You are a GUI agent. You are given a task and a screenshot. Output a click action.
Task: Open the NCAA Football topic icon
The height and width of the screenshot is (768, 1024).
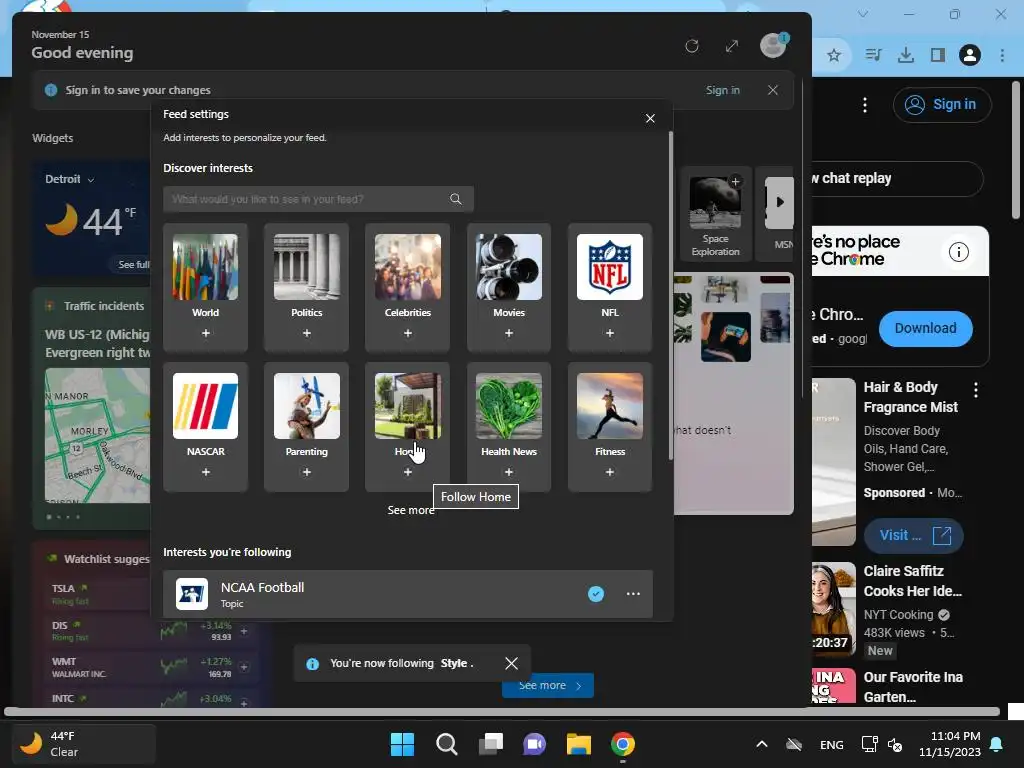[x=192, y=594]
